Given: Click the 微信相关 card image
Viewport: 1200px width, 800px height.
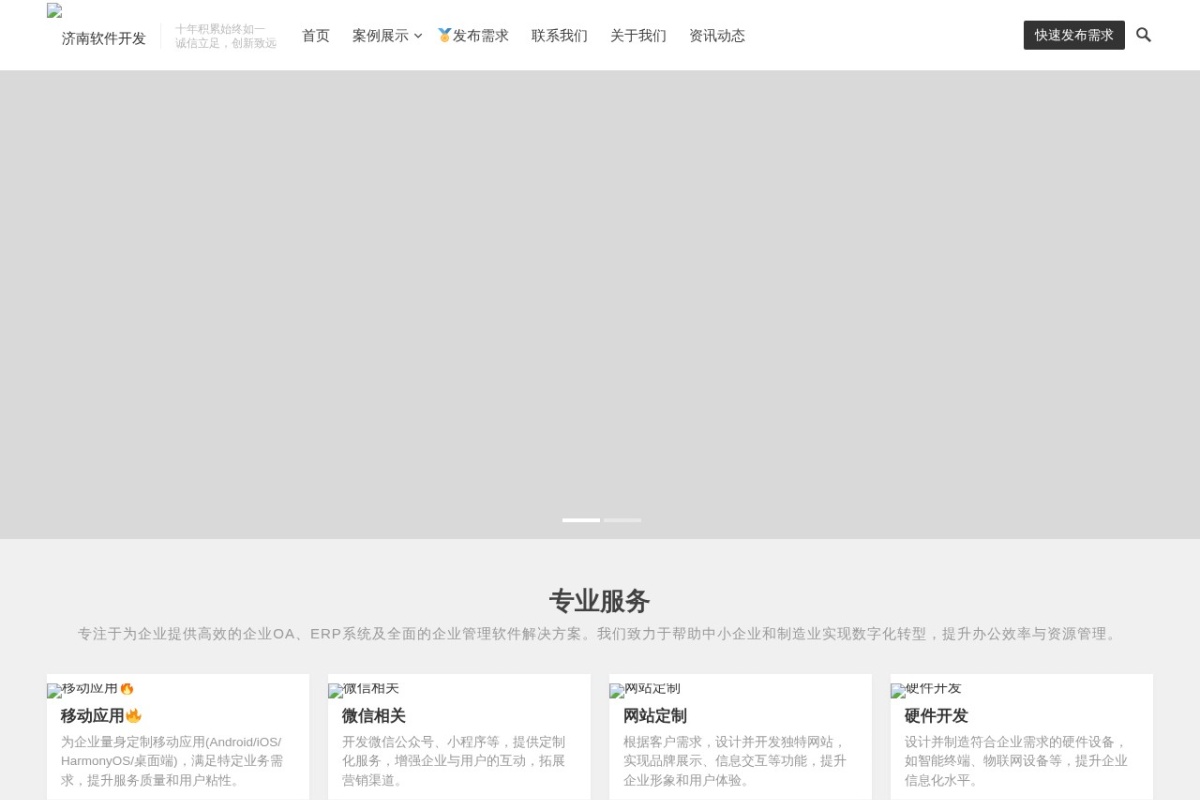Looking at the screenshot, I should pos(364,689).
